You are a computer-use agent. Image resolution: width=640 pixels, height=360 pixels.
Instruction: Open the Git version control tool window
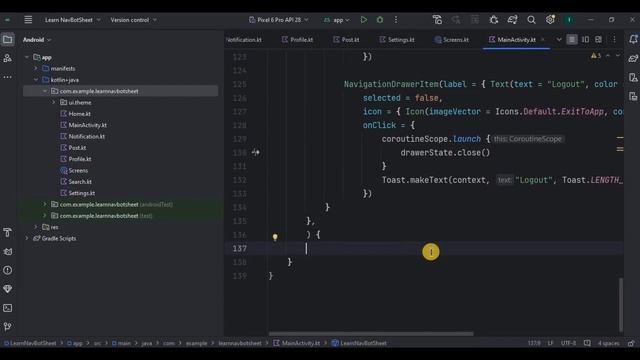8,327
